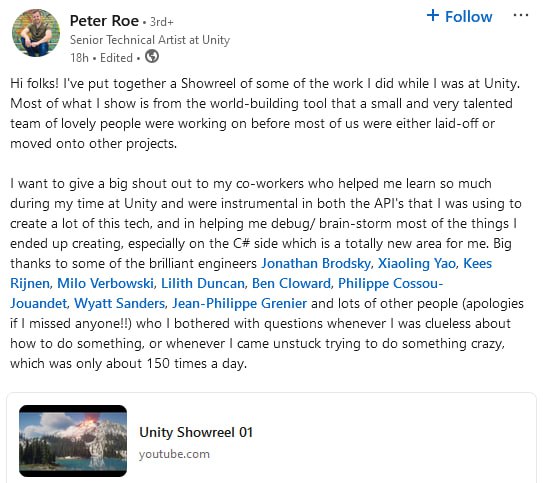Open Kees Rijnen's profile mention

point(477,263)
